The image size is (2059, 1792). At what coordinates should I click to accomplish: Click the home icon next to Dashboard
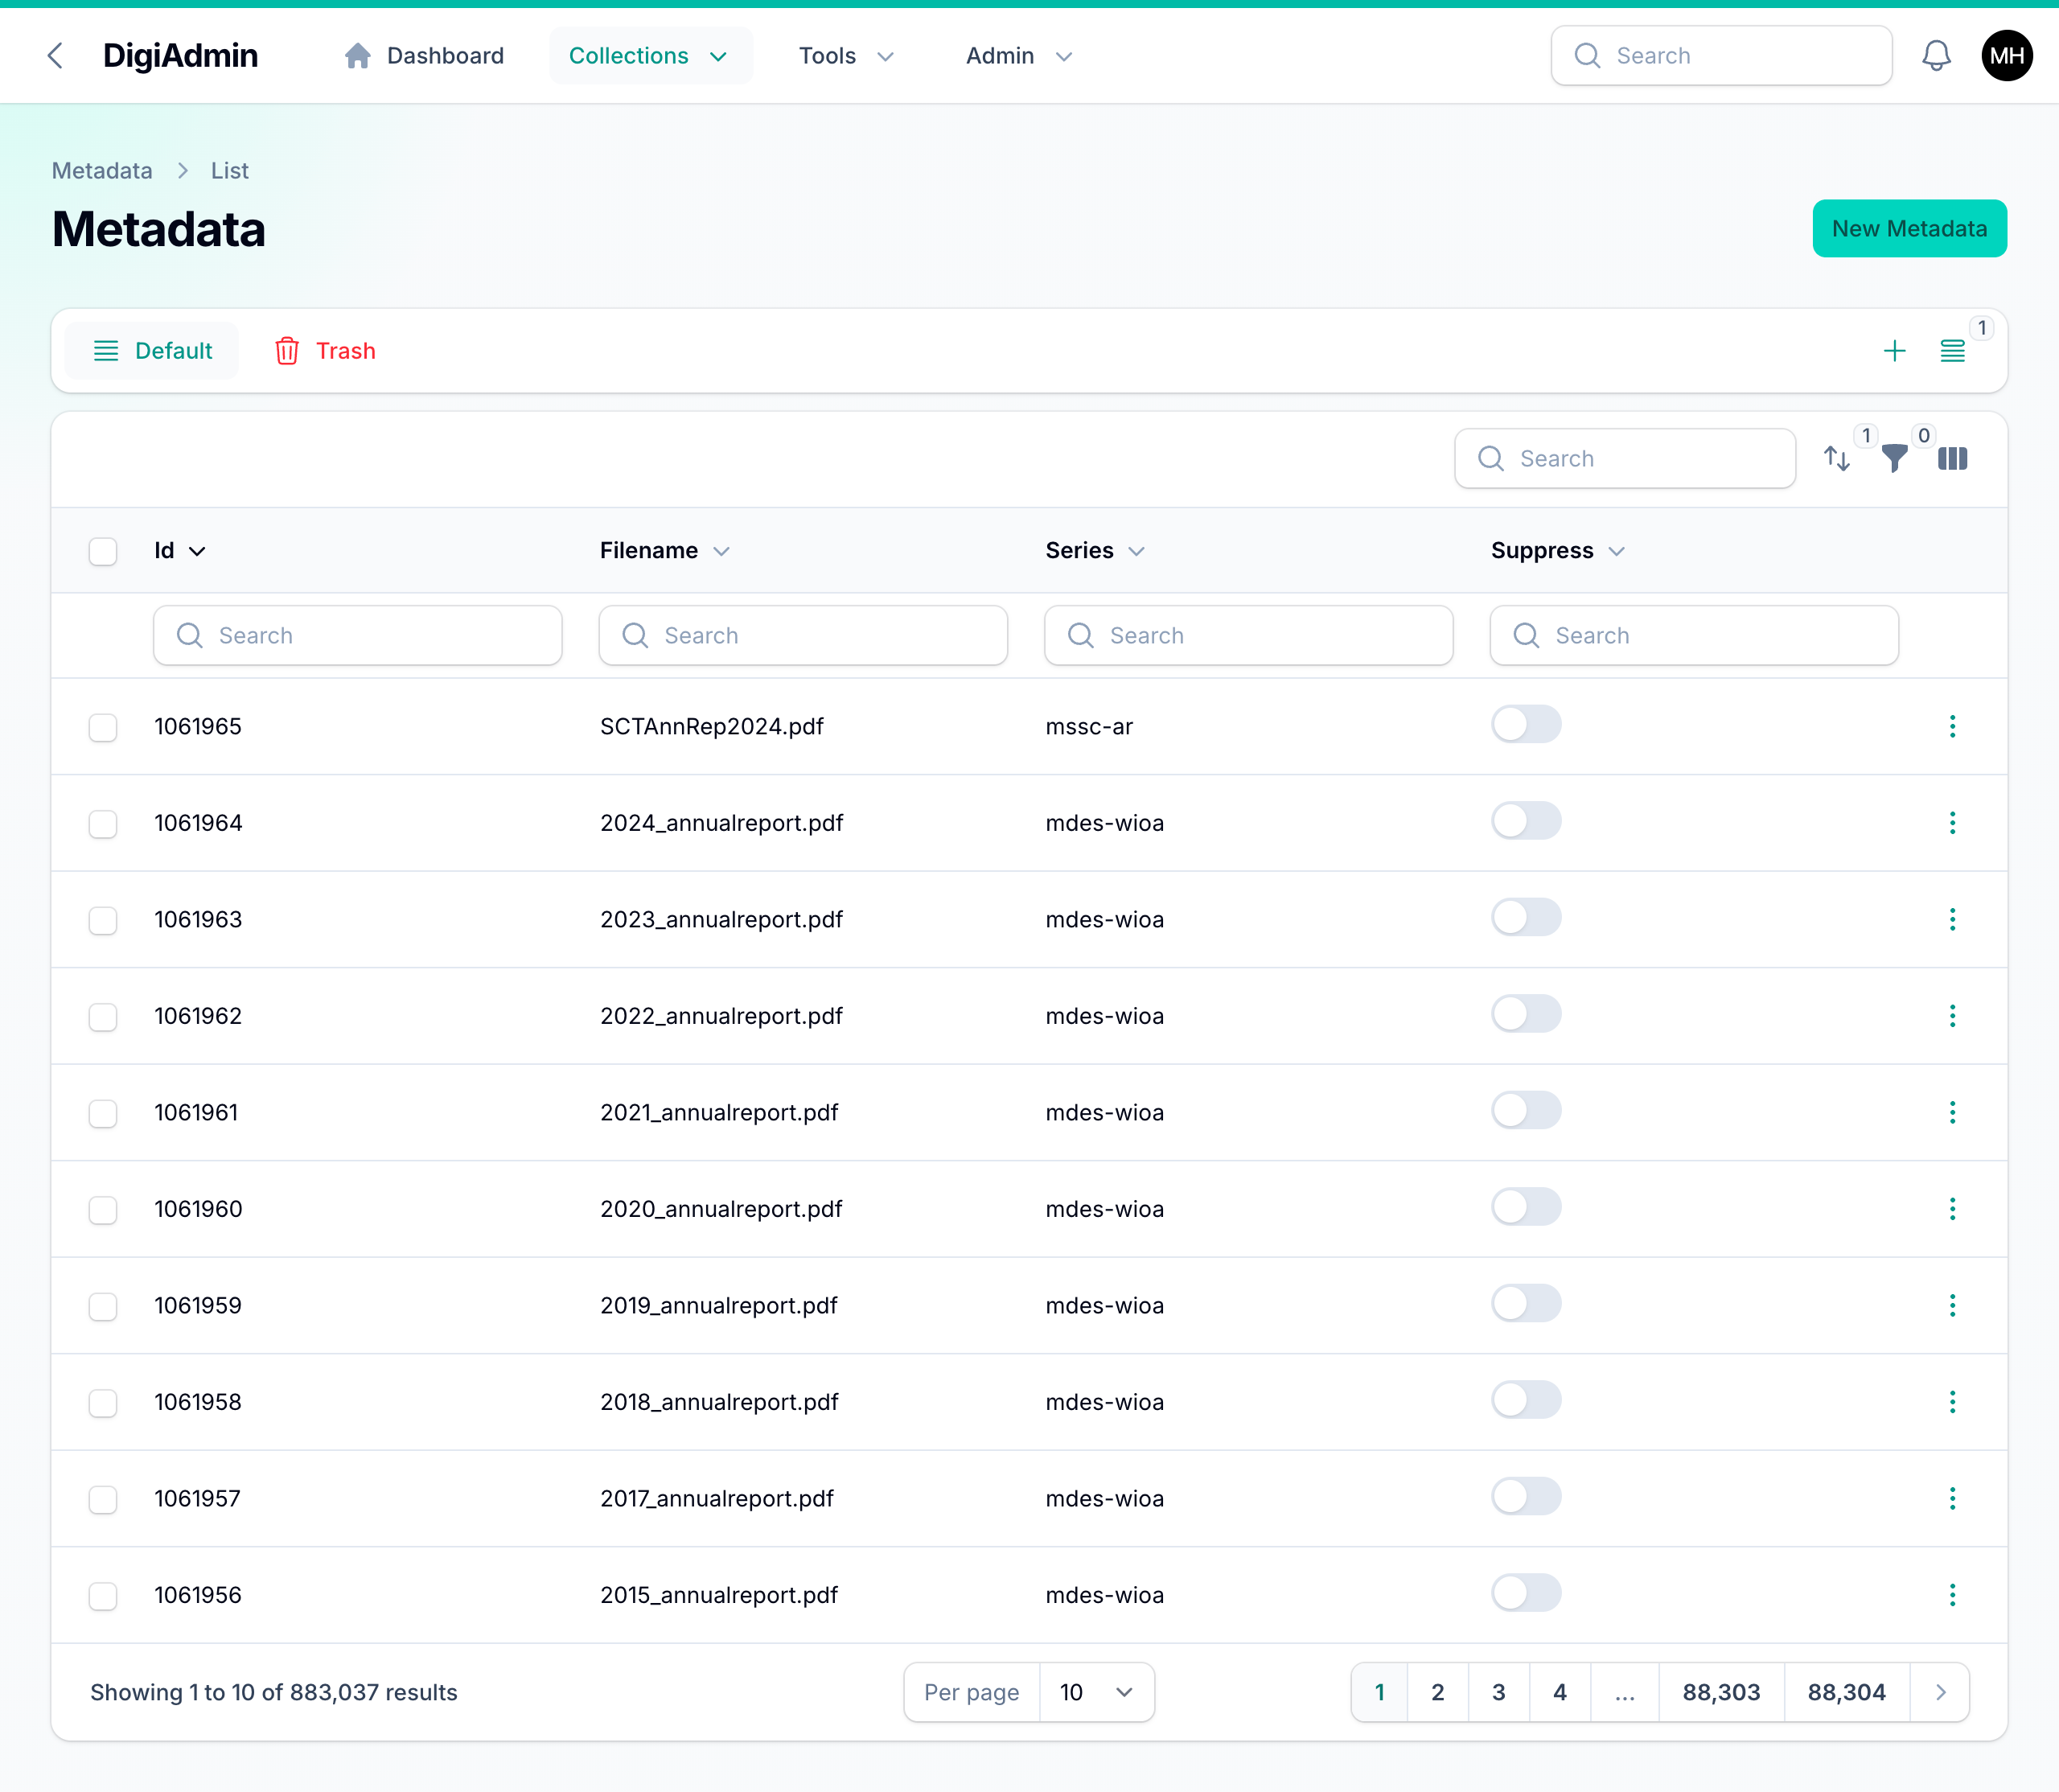click(358, 56)
